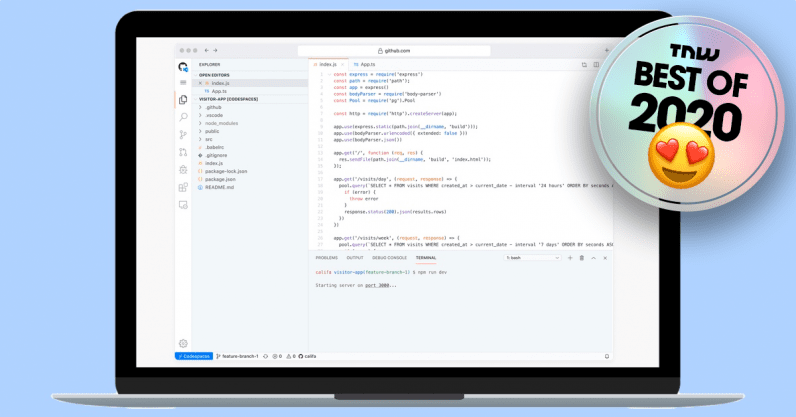Screen dimensions: 796x417
Task: Switch to the App.ts editor tab
Action: tap(364, 65)
